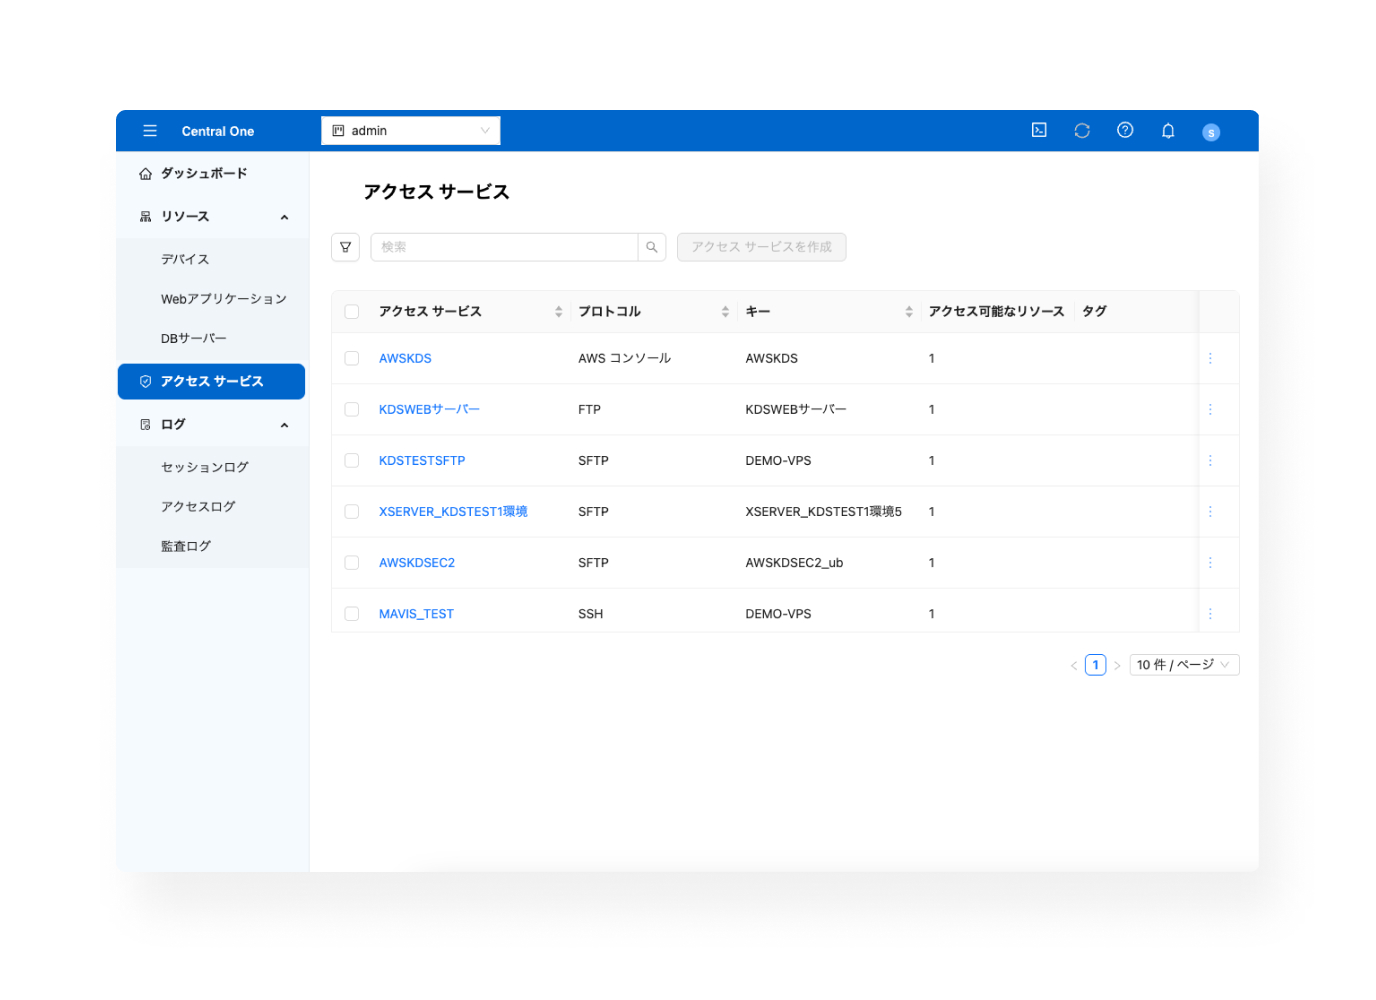Viewport: 1376px width, 1000px height.
Task: Click the refresh sync icon
Action: [x=1082, y=131]
